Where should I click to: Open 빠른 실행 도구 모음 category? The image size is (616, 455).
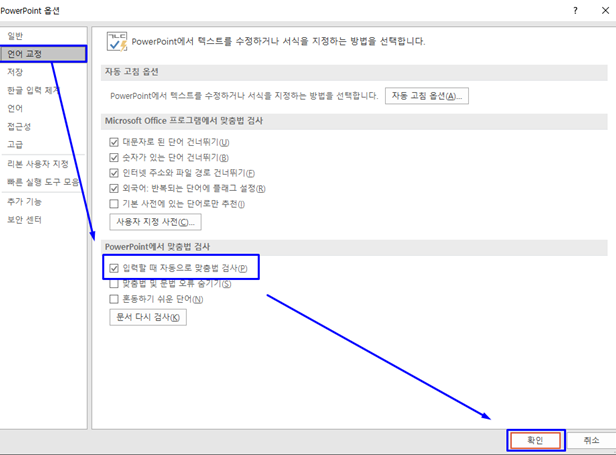tap(43, 182)
